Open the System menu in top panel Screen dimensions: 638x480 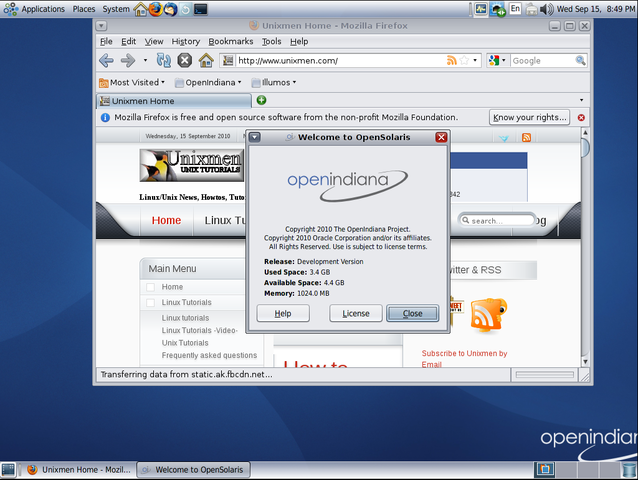pos(116,9)
